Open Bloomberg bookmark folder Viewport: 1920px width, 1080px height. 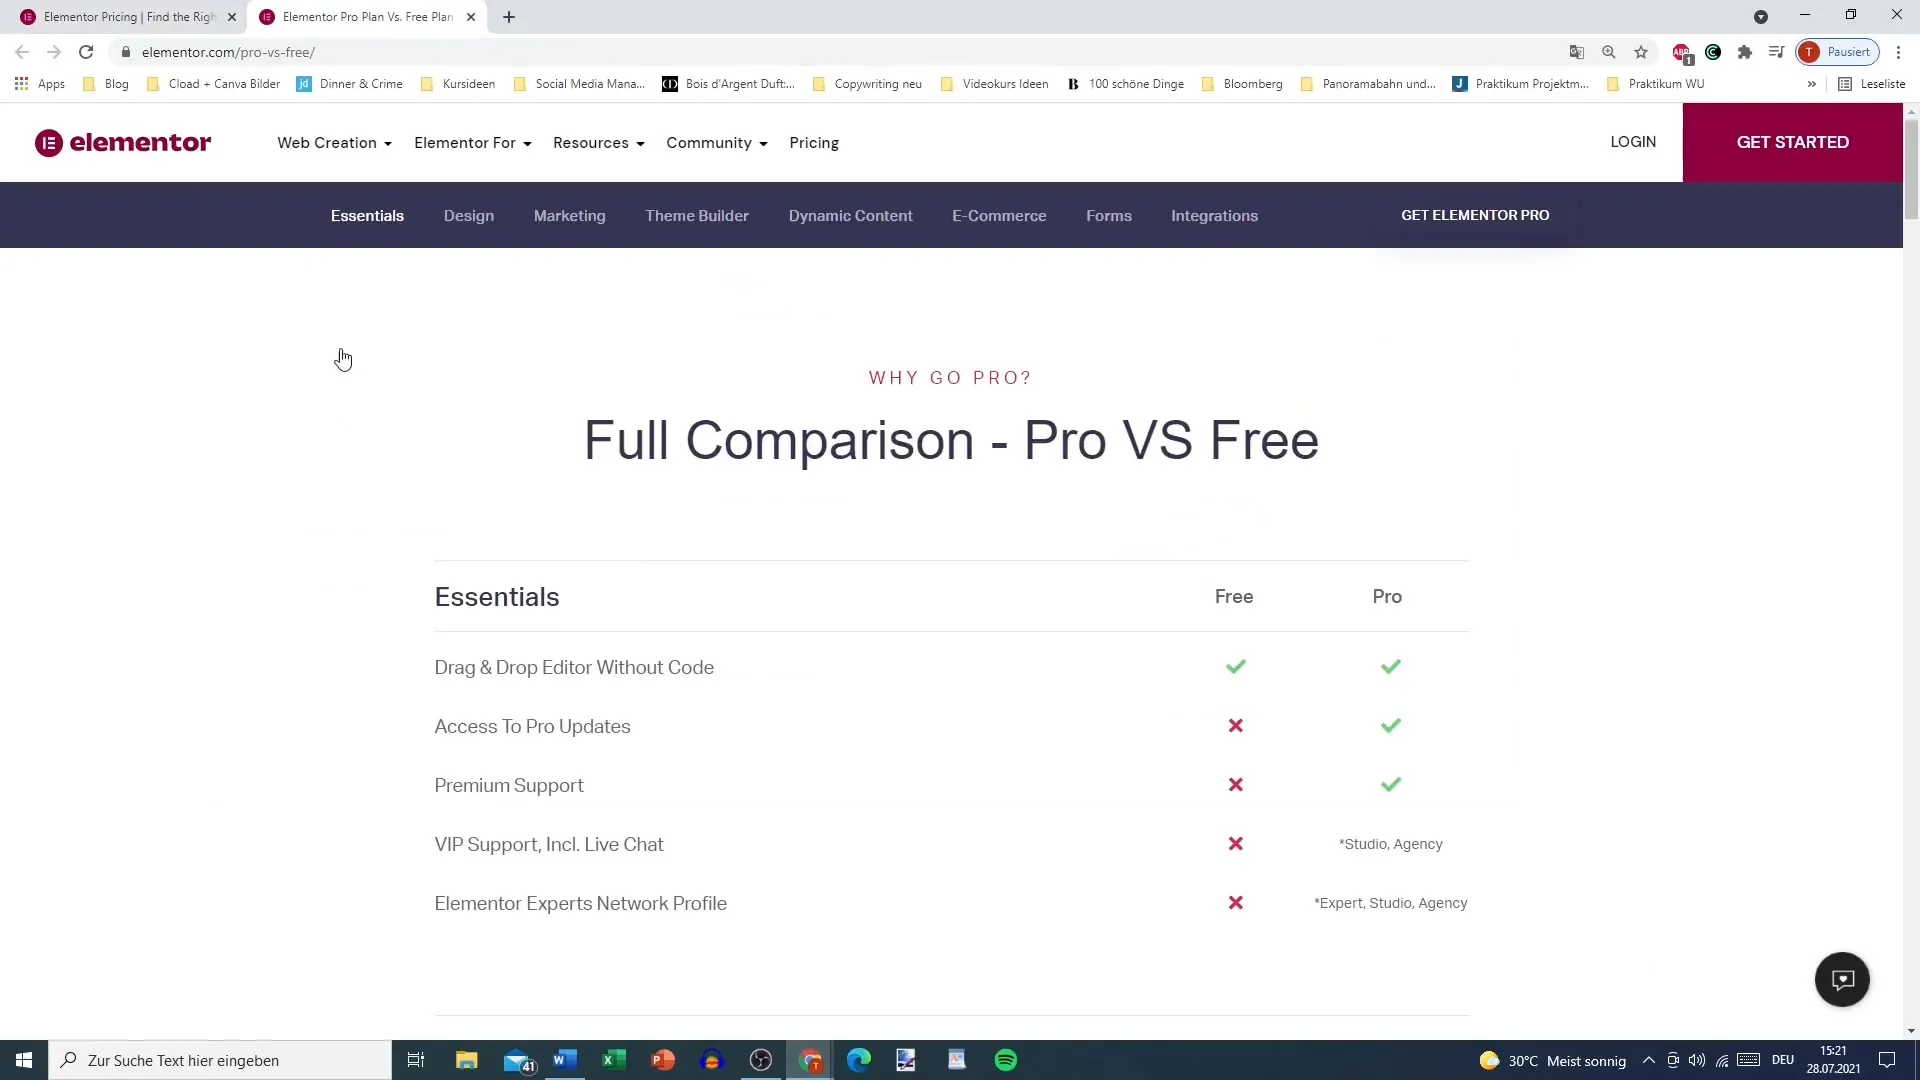click(1242, 84)
